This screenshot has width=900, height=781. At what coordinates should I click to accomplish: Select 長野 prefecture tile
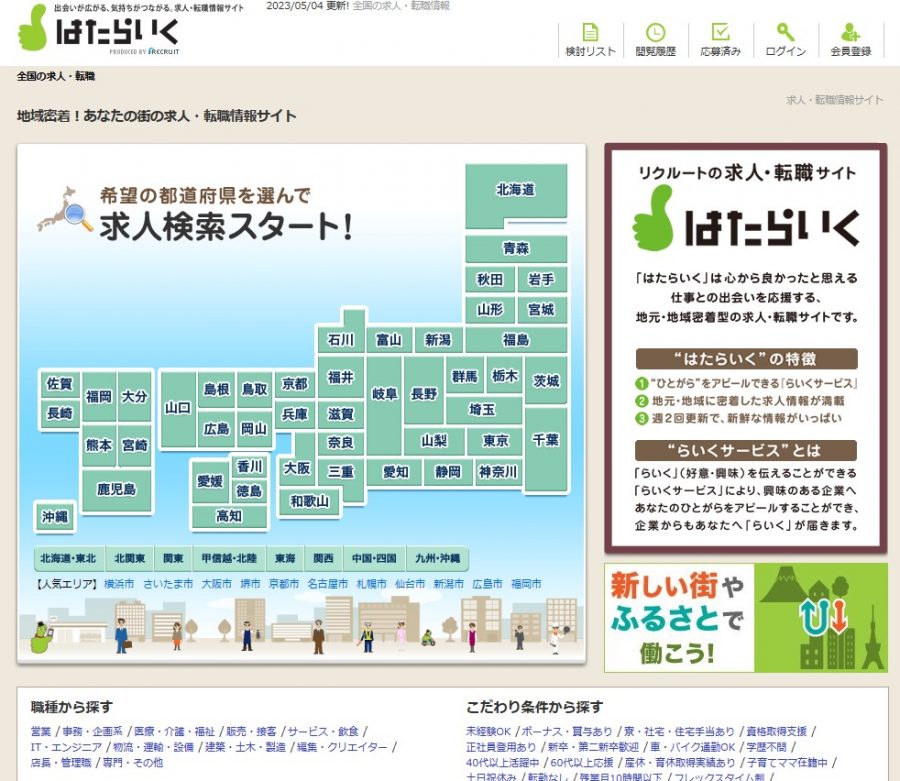point(424,394)
